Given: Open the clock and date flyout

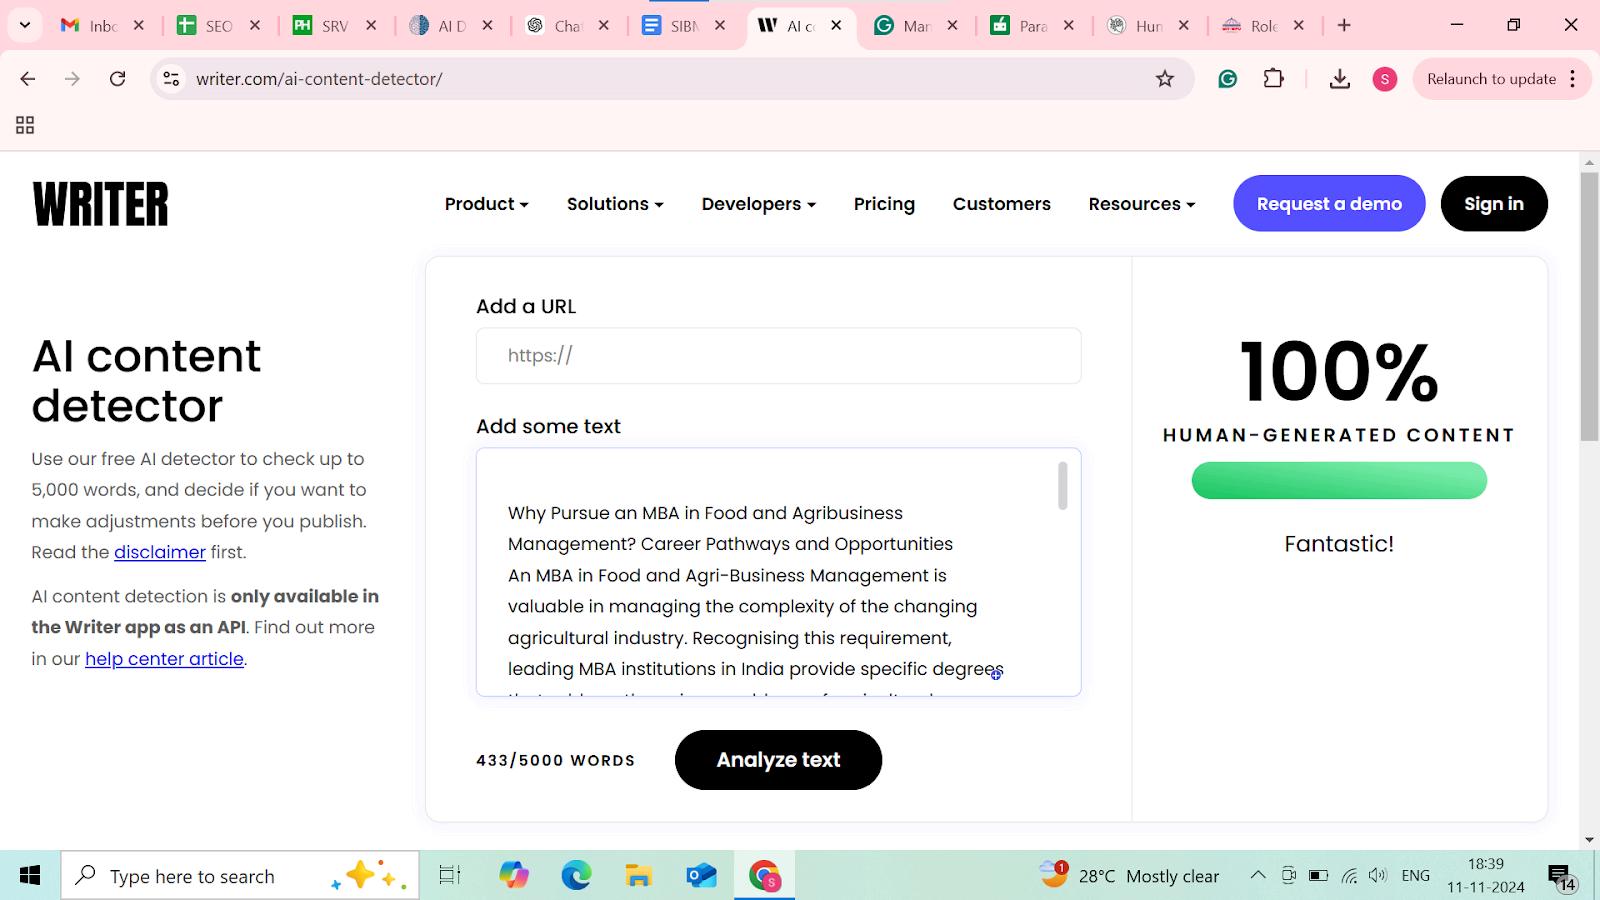Looking at the screenshot, I should 1486,875.
